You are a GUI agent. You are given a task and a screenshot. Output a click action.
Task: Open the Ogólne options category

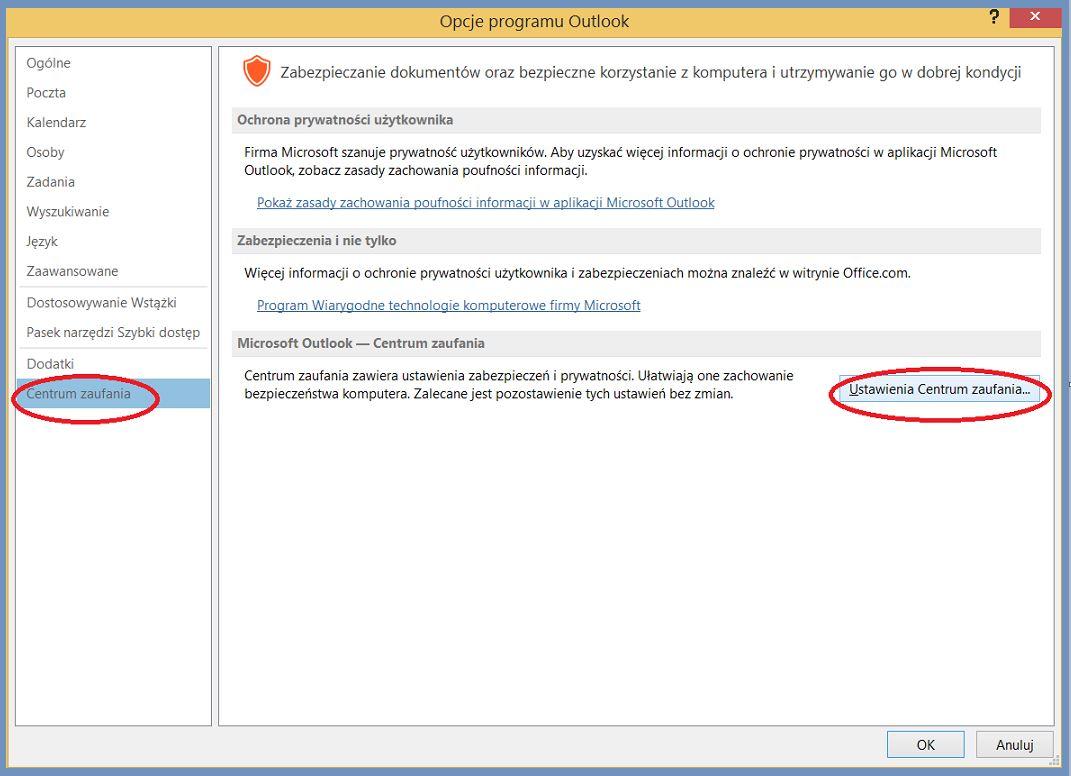pyautogui.click(x=113, y=63)
